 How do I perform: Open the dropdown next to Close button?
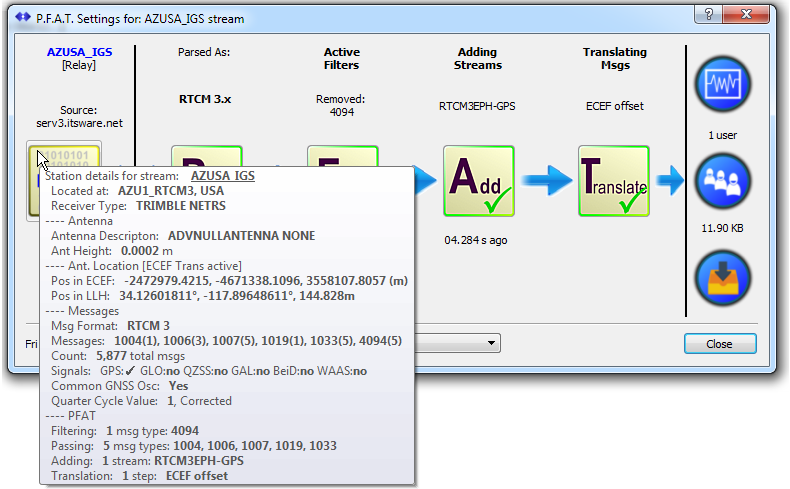pyautogui.click(x=491, y=343)
